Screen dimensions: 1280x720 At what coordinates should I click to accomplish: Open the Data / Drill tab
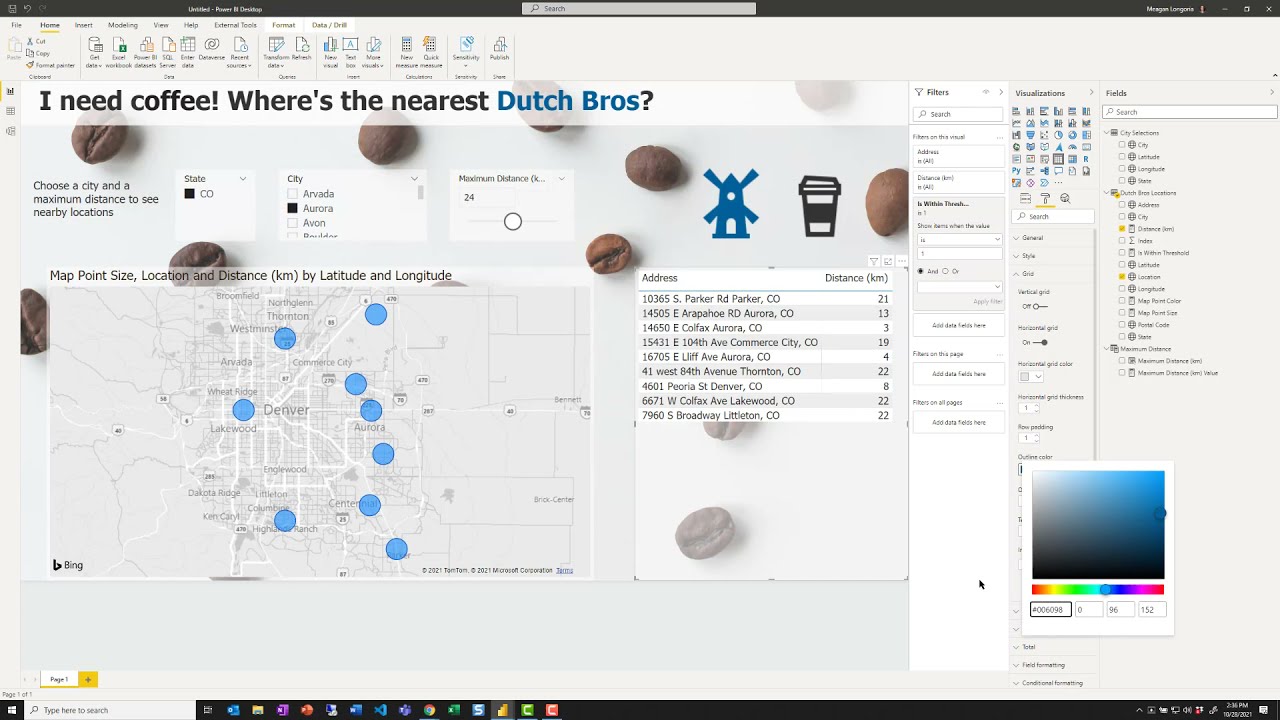(x=329, y=25)
